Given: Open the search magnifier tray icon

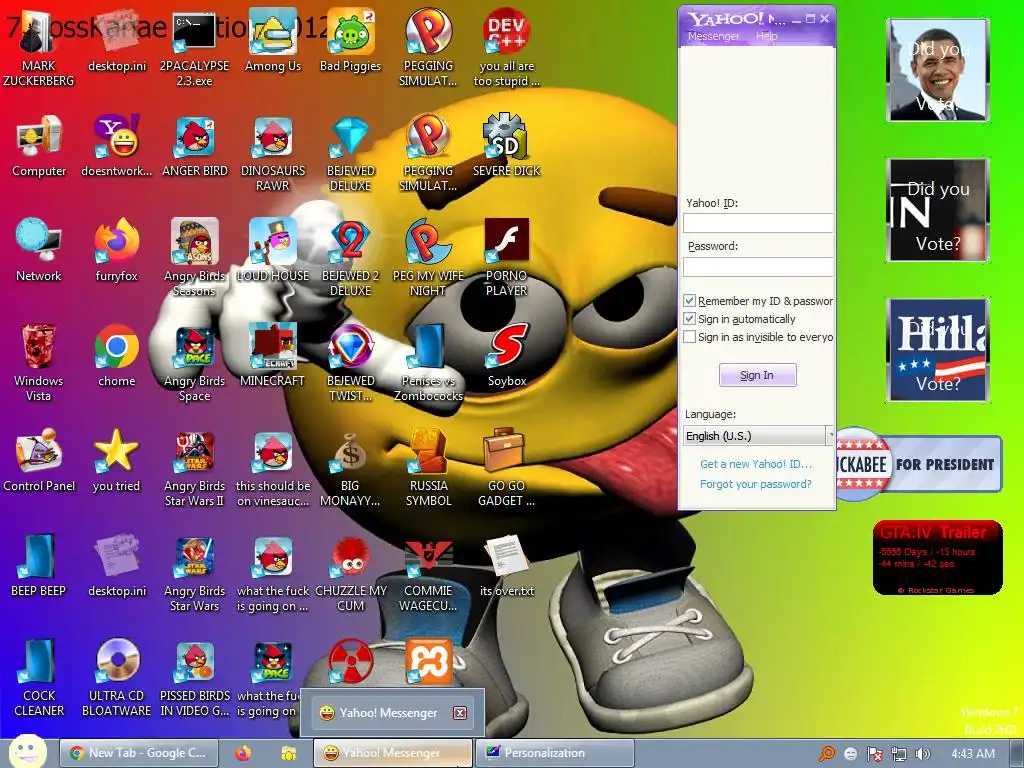Looking at the screenshot, I should pos(827,754).
